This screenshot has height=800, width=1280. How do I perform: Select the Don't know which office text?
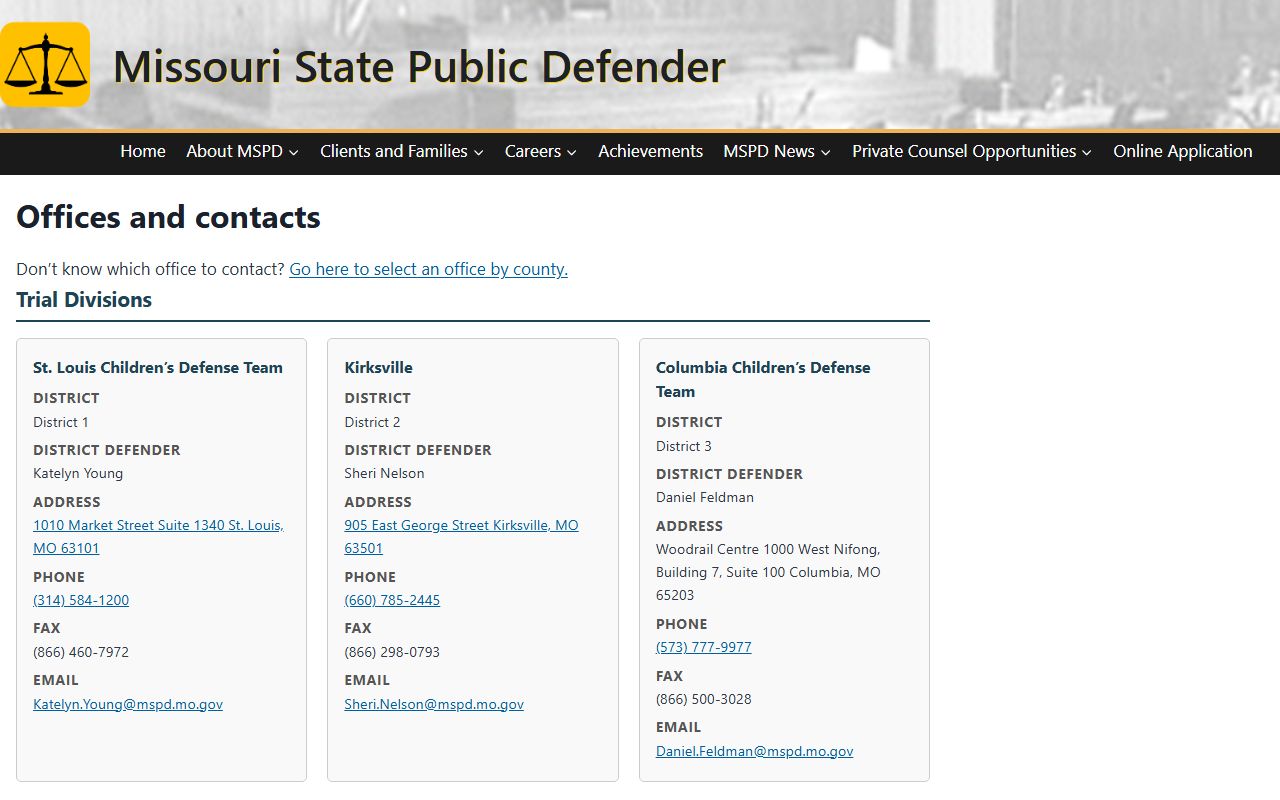pyautogui.click(x=150, y=269)
